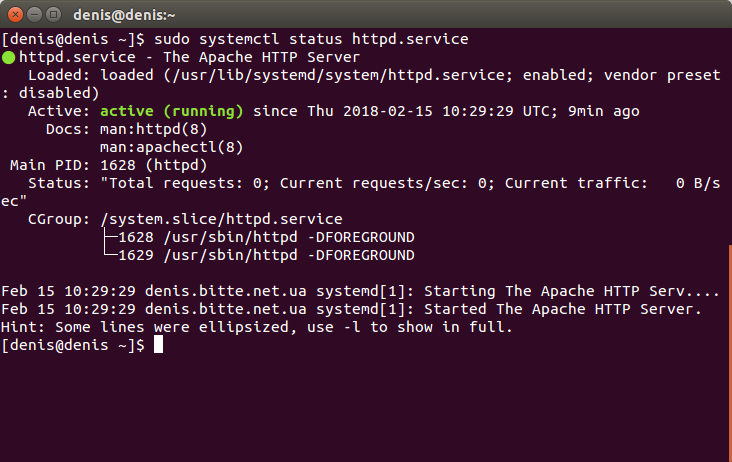Click the man:httpd(8) docs reference
The width and height of the screenshot is (732, 462).
pos(154,129)
